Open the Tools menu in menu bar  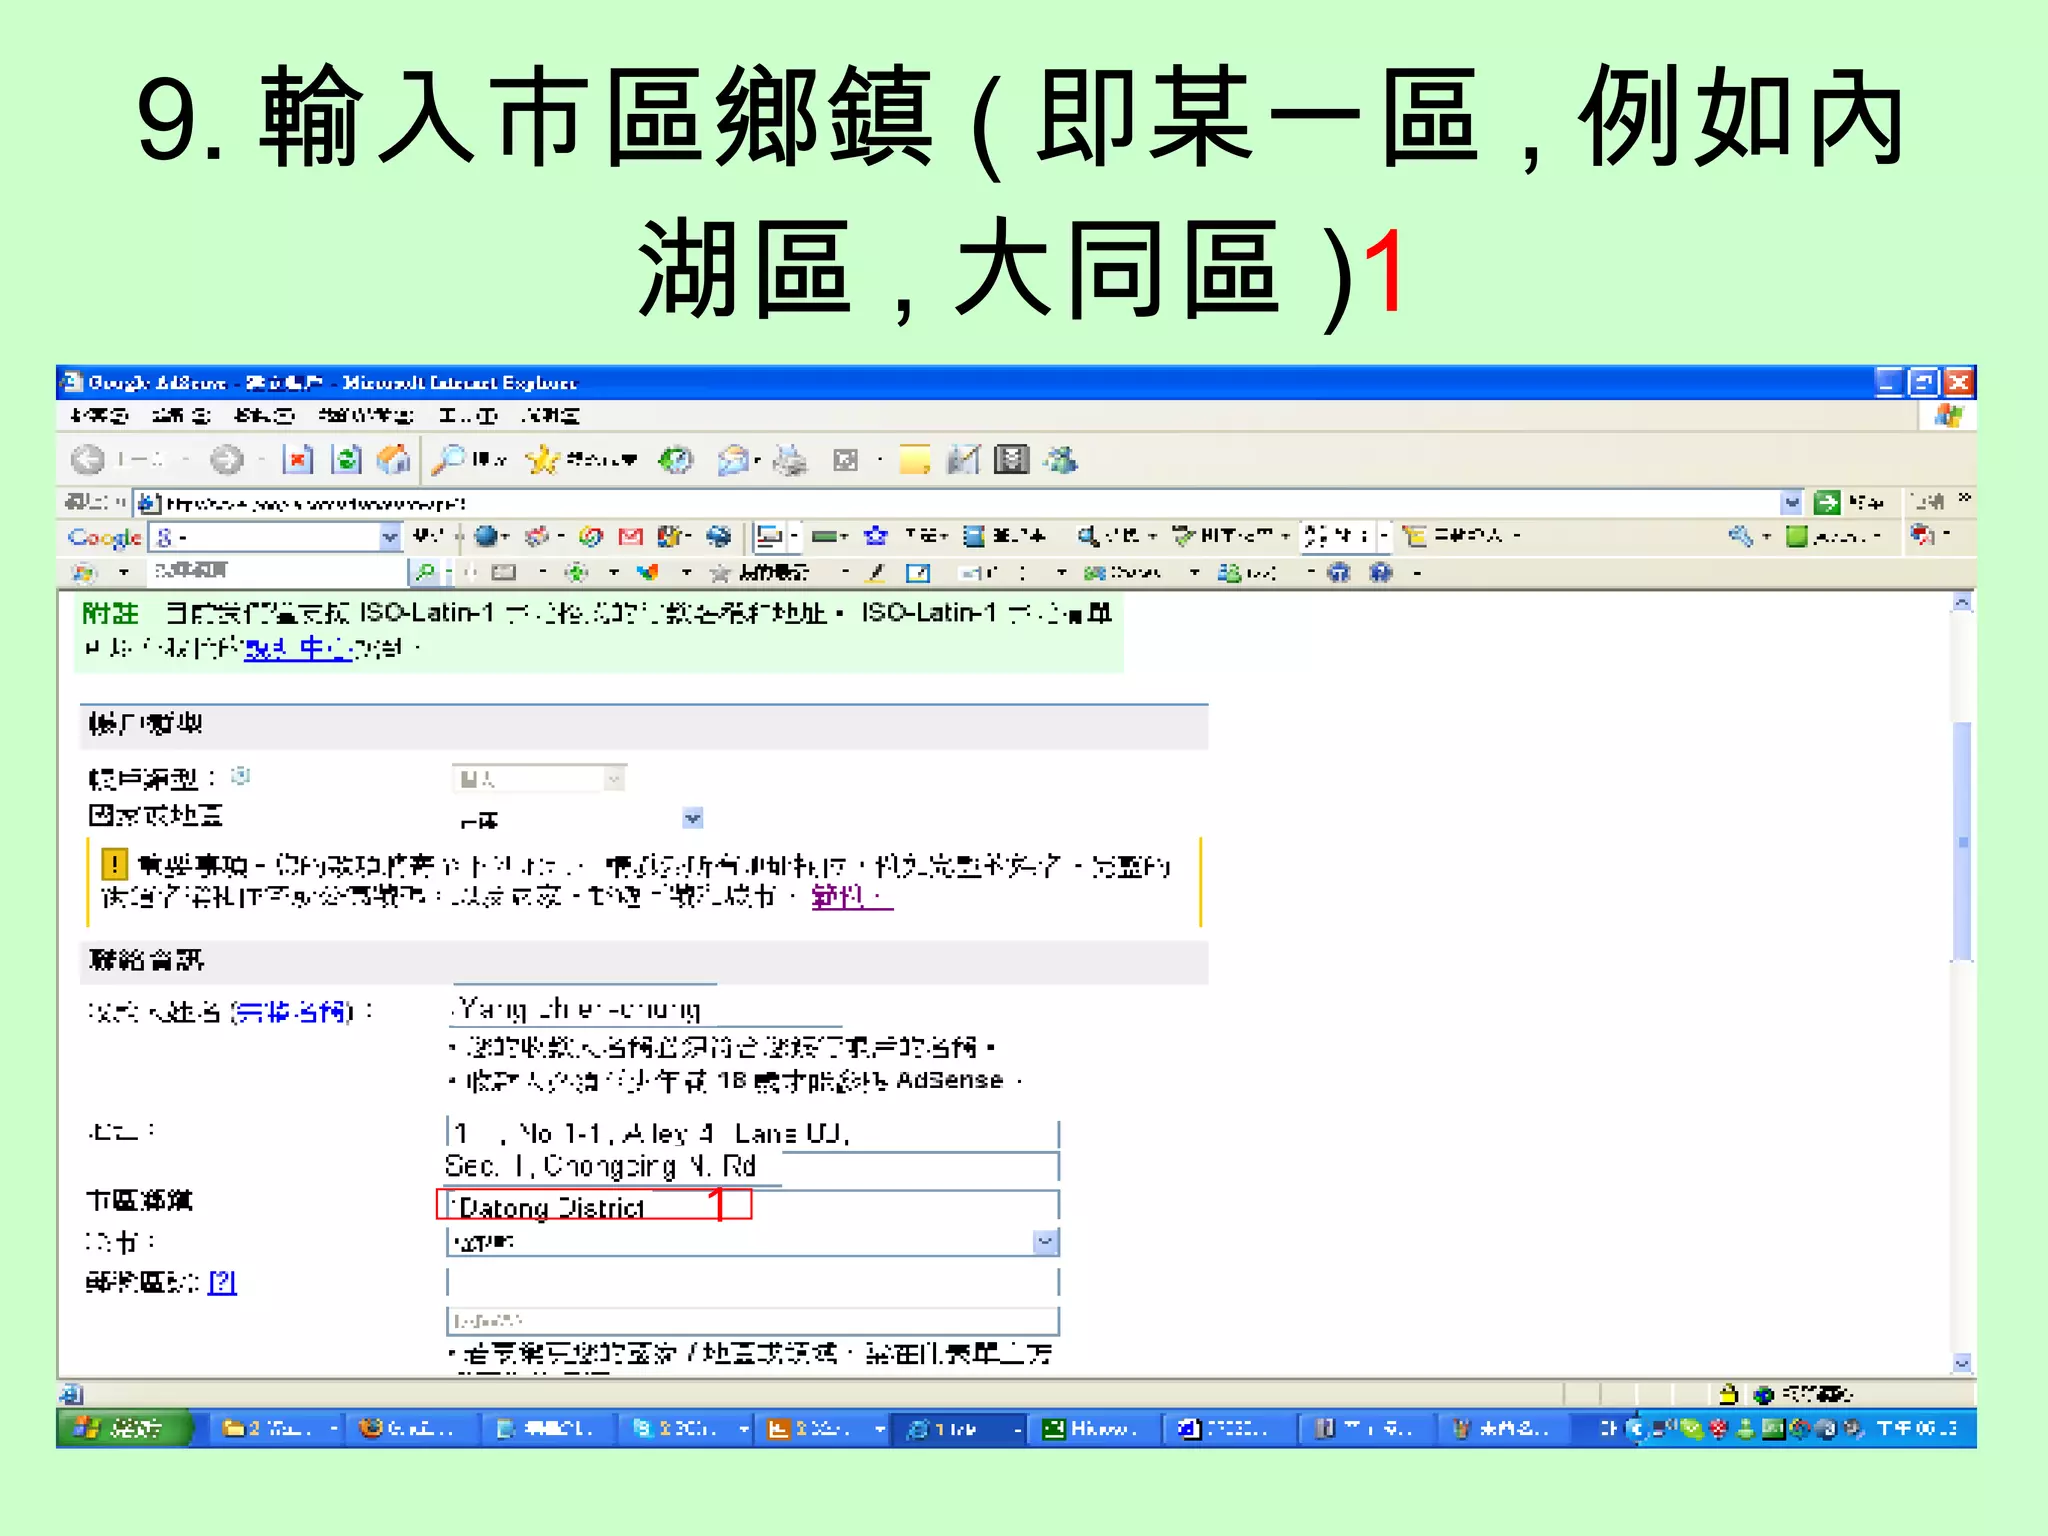click(x=467, y=415)
